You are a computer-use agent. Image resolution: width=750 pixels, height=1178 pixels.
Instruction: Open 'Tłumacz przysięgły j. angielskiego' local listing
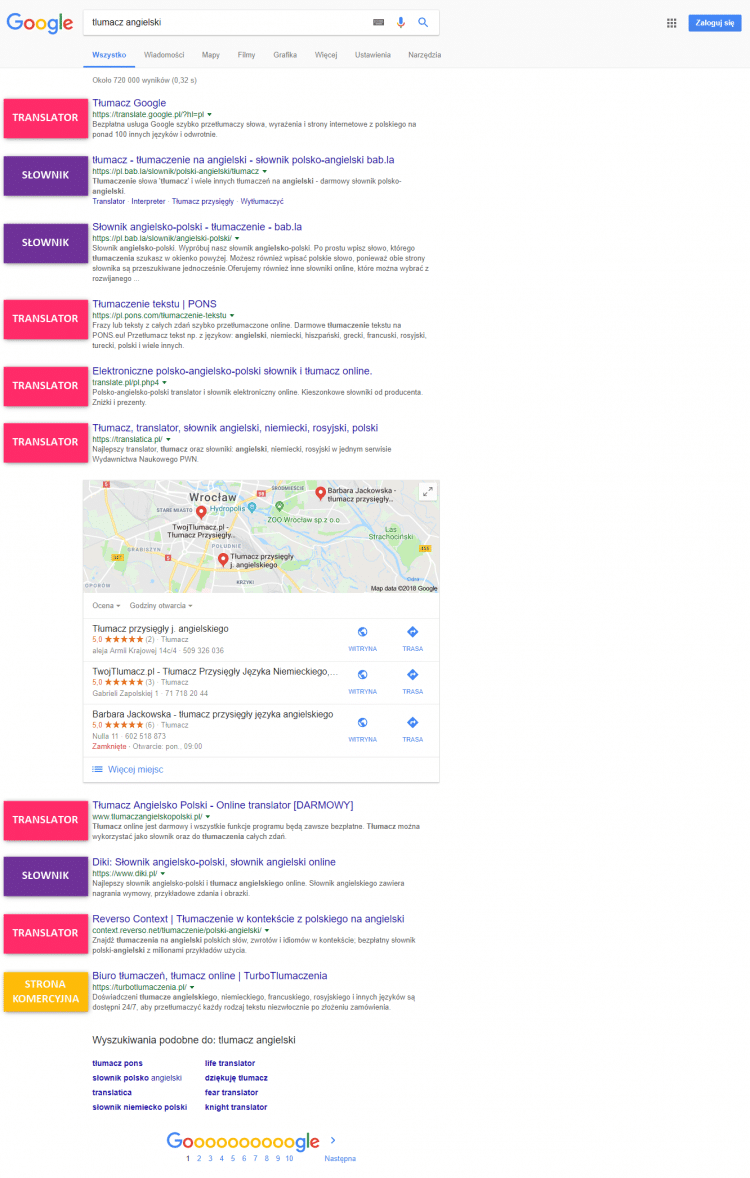(x=160, y=629)
